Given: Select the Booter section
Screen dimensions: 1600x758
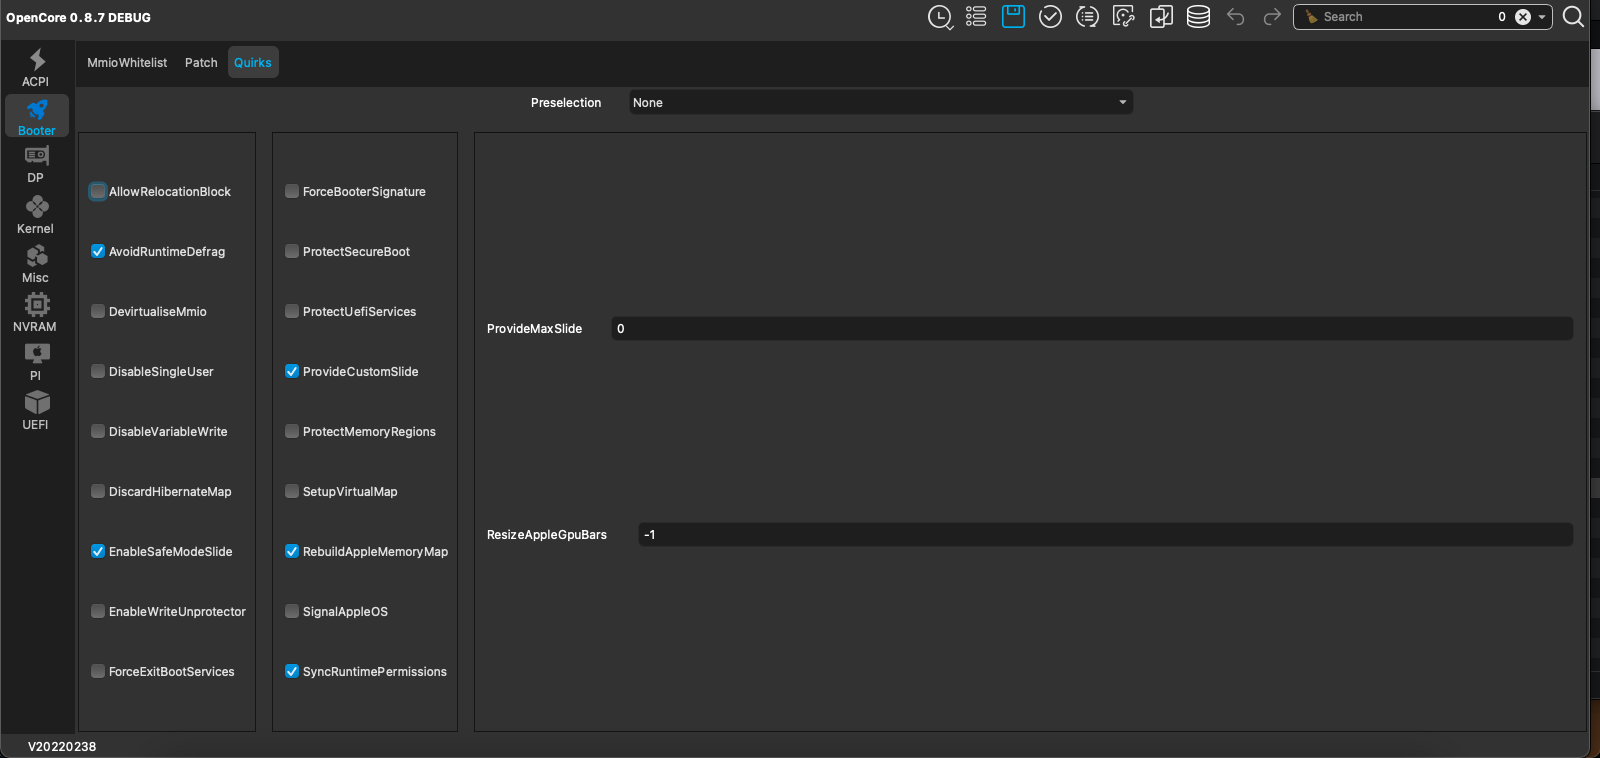Looking at the screenshot, I should tap(37, 116).
